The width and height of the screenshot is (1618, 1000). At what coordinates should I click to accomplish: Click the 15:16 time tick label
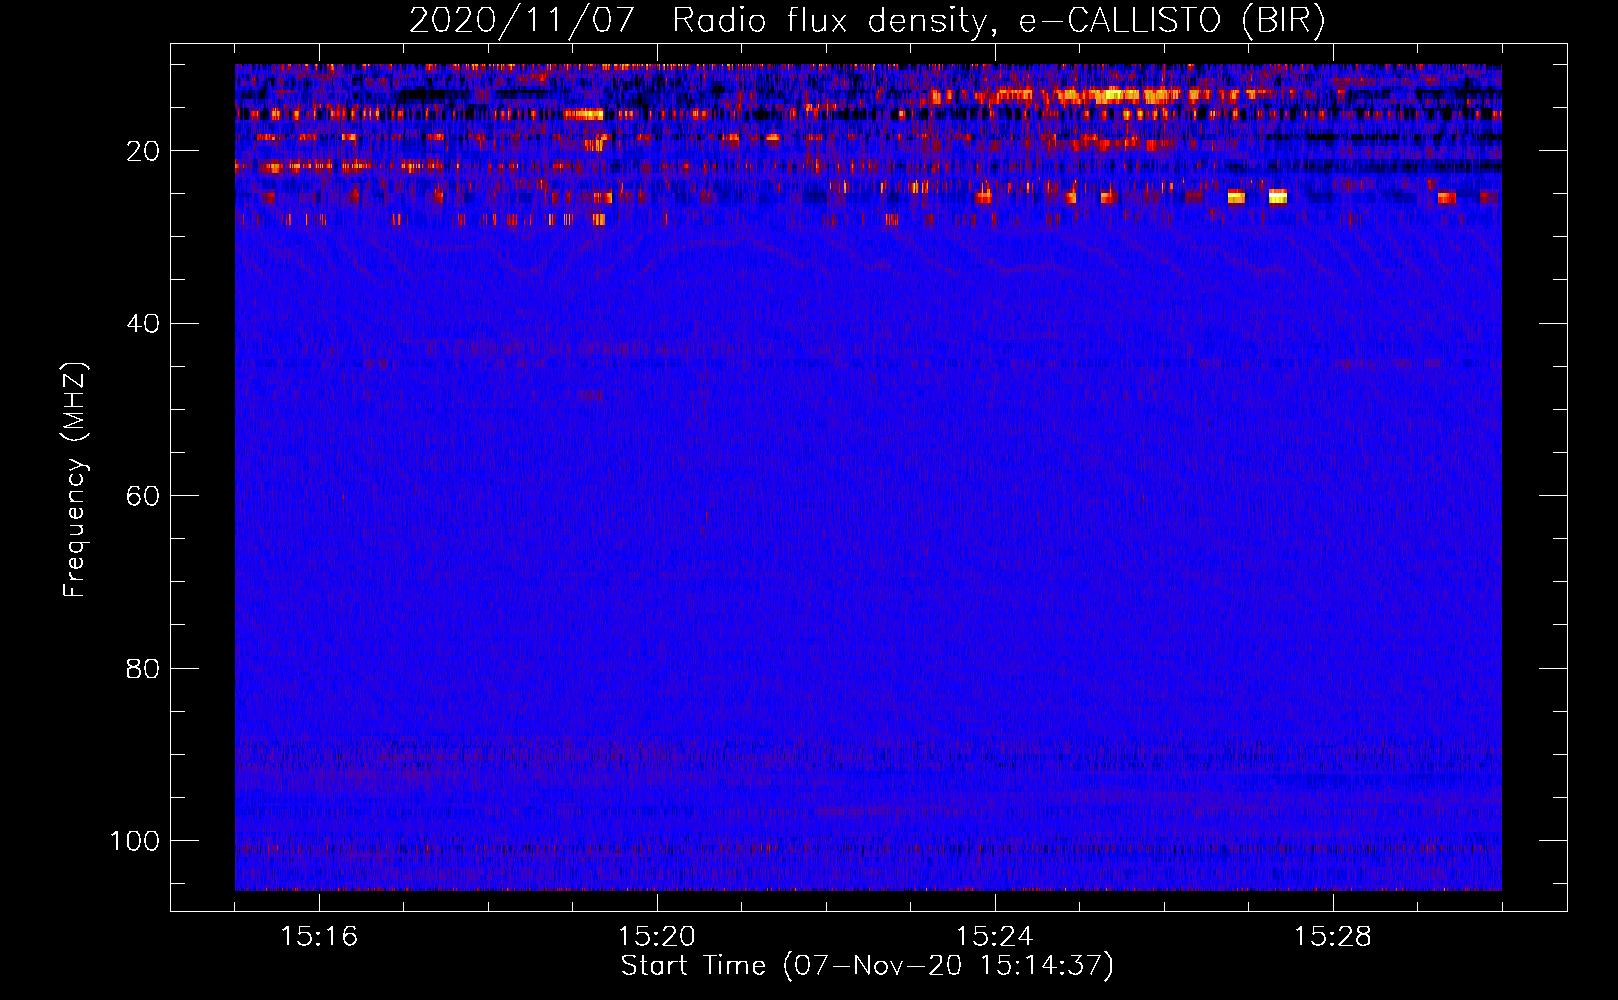coord(319,937)
